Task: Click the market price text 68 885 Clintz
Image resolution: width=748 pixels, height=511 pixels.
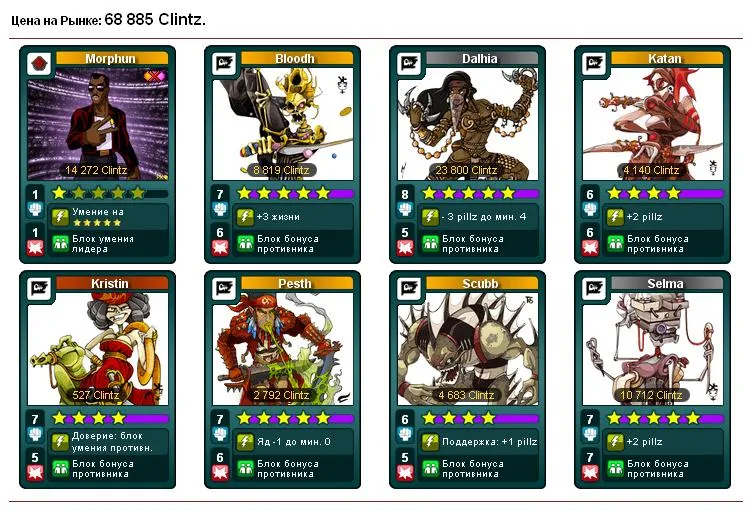Action: pos(155,20)
